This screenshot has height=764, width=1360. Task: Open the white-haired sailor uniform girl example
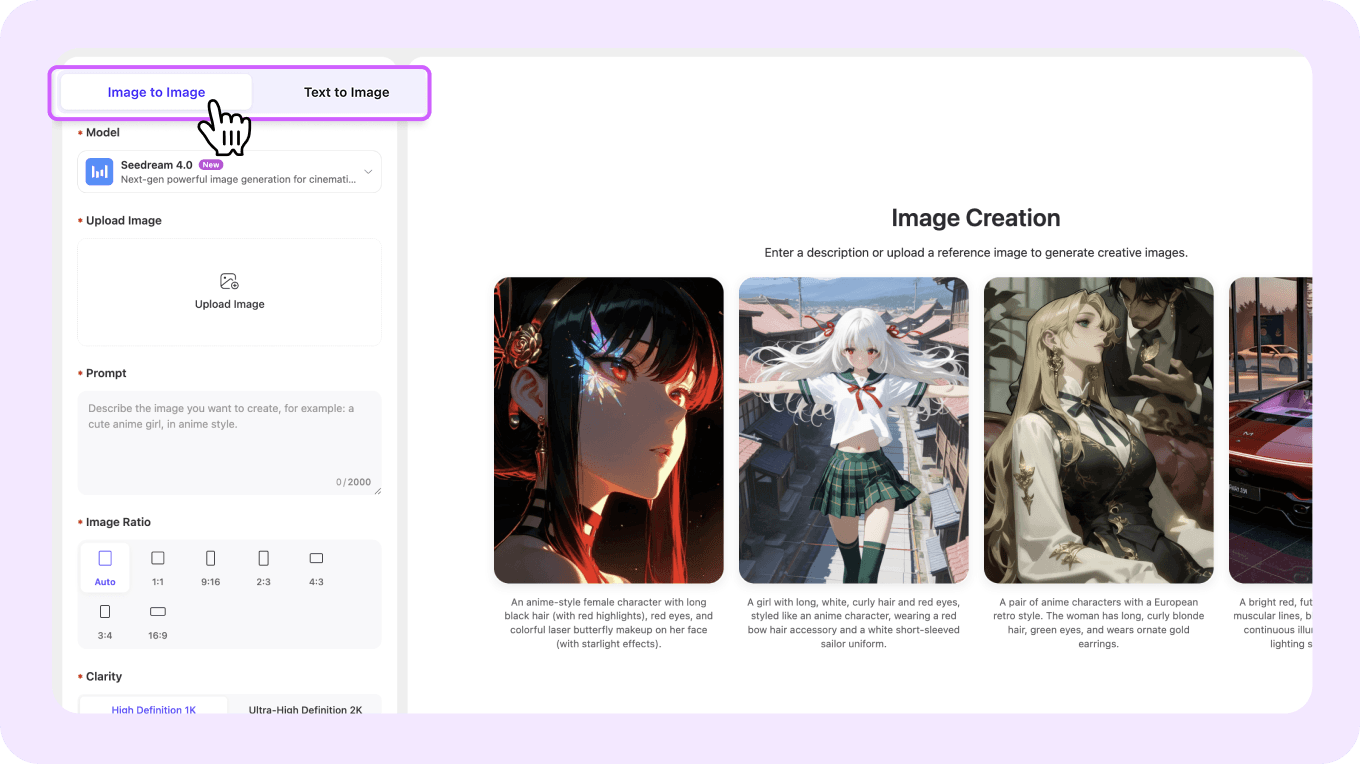pyautogui.click(x=853, y=430)
